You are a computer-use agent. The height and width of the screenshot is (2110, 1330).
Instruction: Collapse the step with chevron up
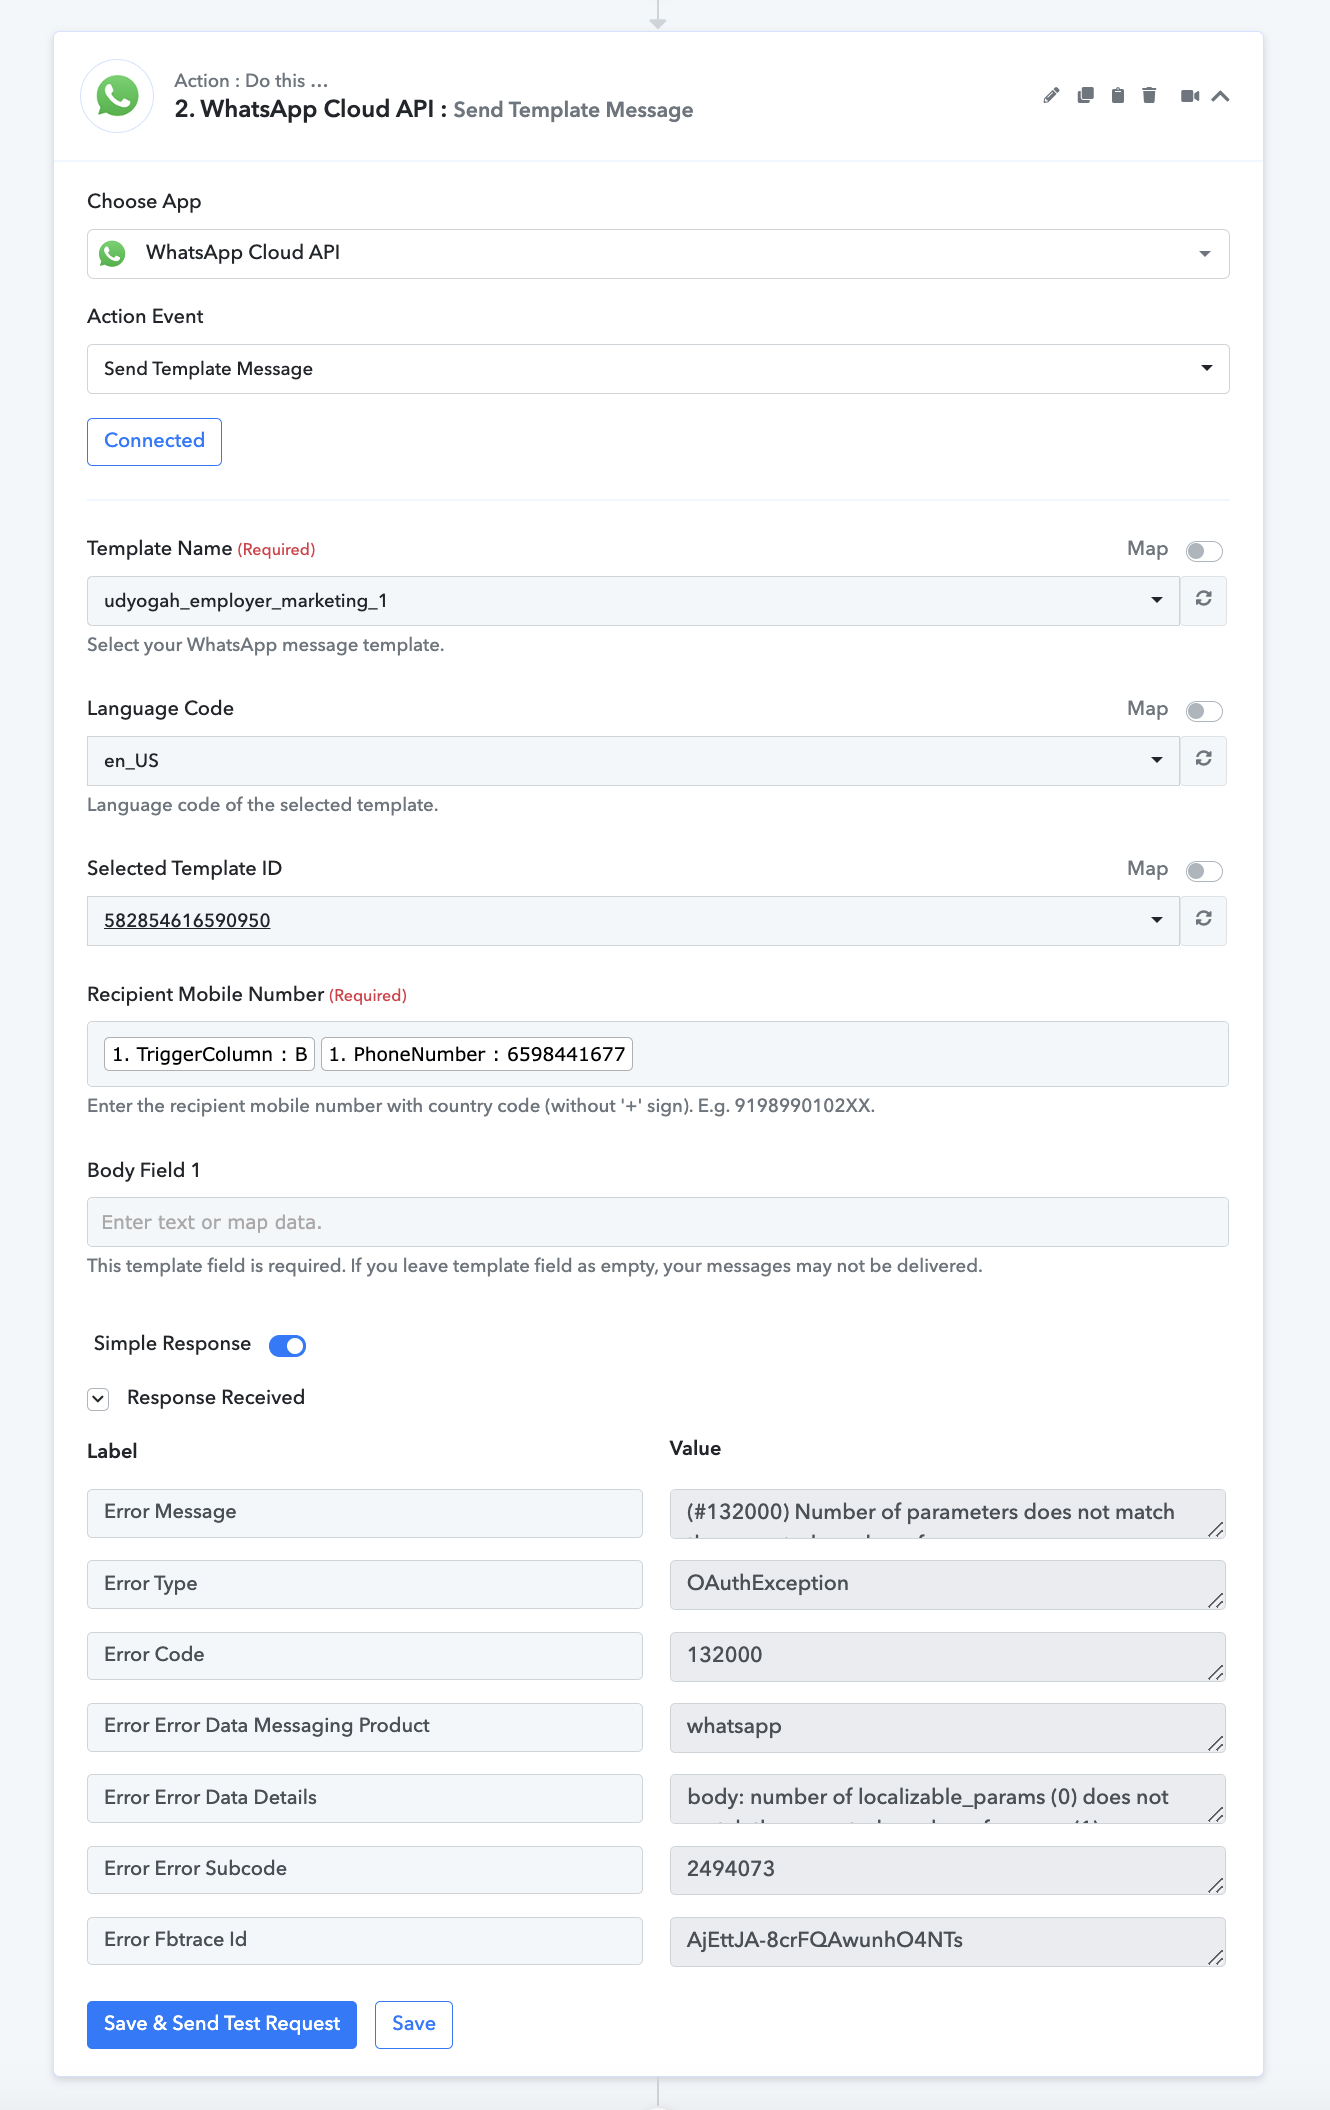pyautogui.click(x=1220, y=96)
